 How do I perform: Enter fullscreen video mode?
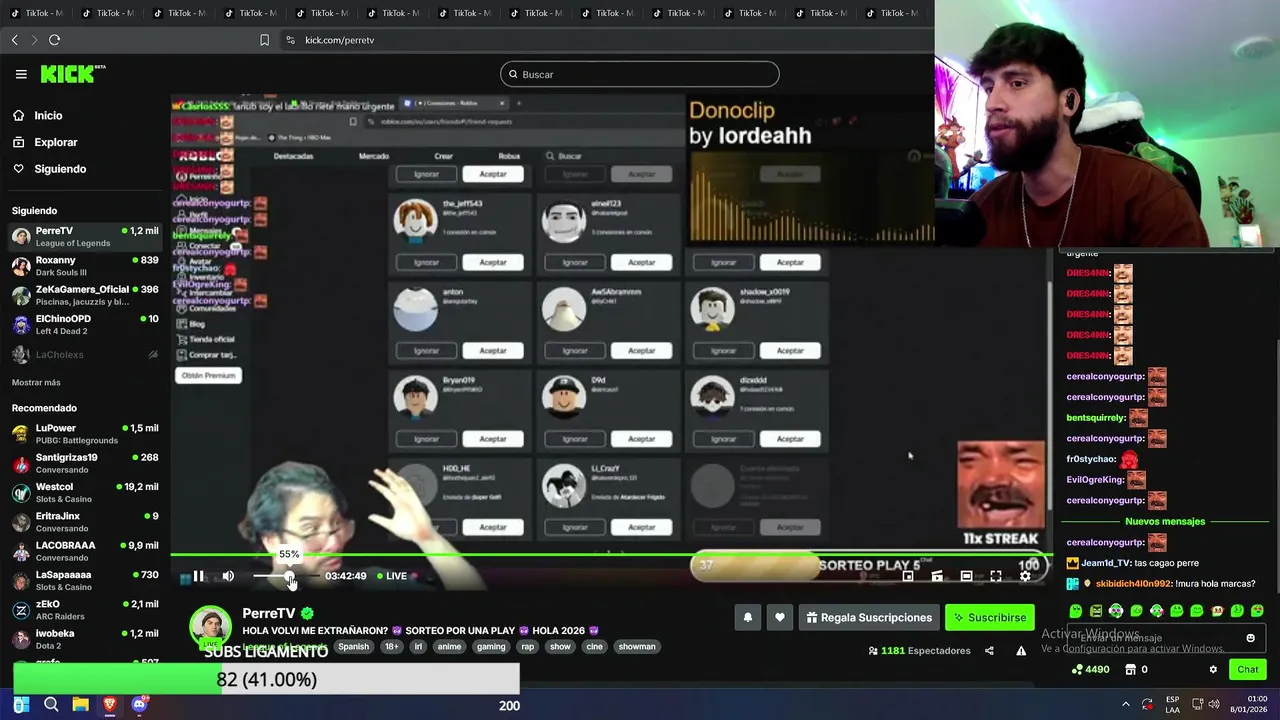point(996,576)
